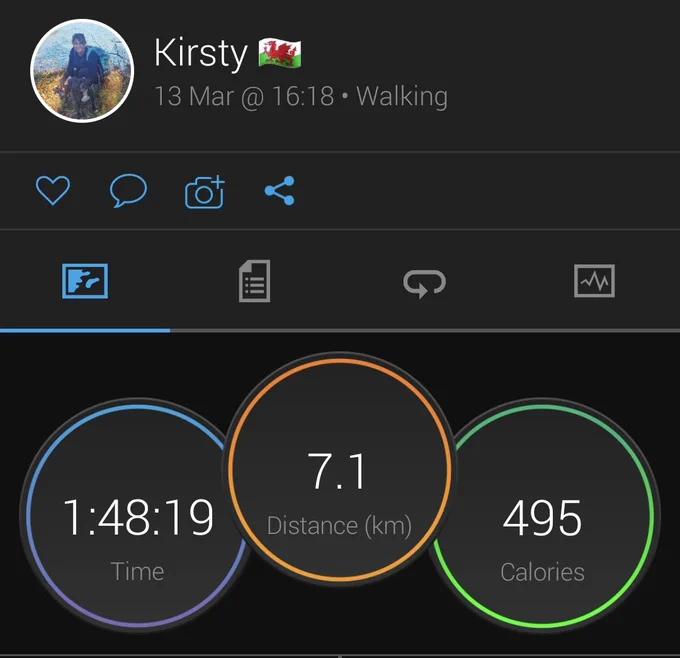Select the 7.1 distance value
Viewport: 680px width, 658px height.
pos(336,471)
